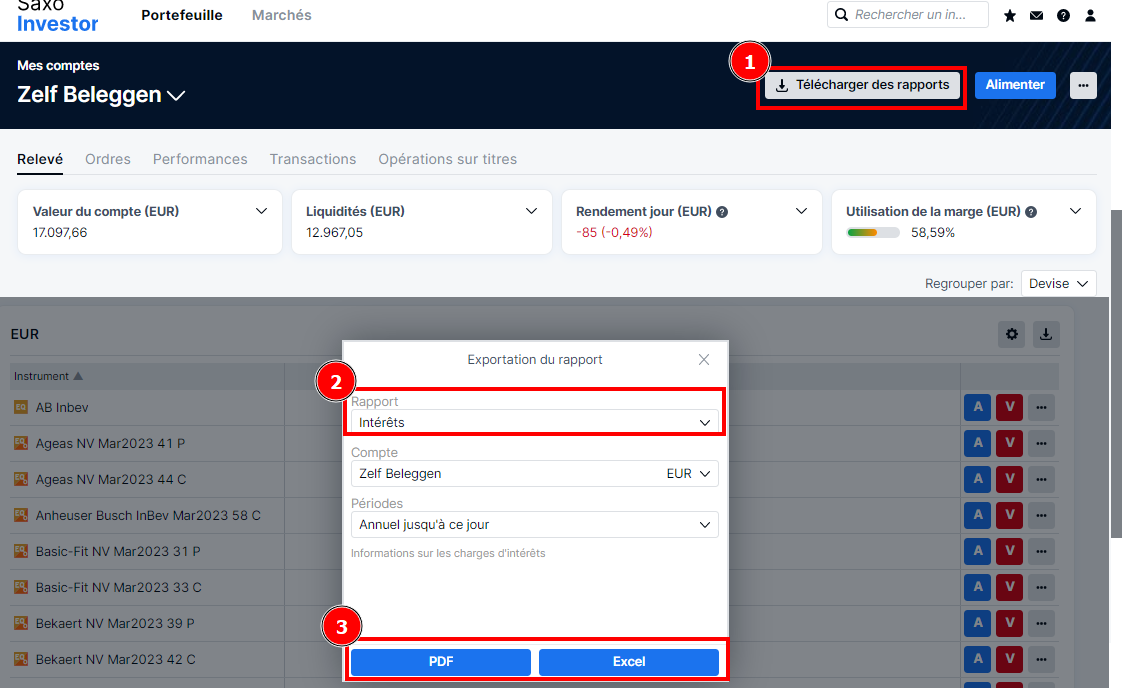Click the Saxo Investor logo
This screenshot has width=1122, height=691.
click(x=57, y=16)
